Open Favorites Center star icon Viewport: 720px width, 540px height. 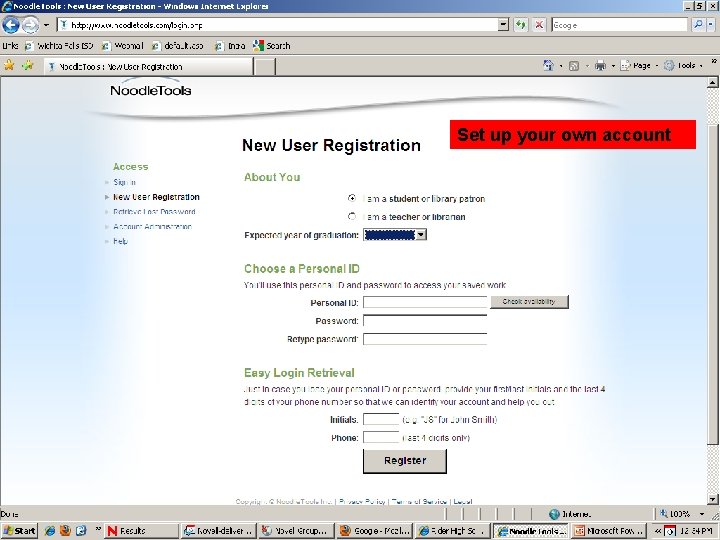pyautogui.click(x=9, y=66)
